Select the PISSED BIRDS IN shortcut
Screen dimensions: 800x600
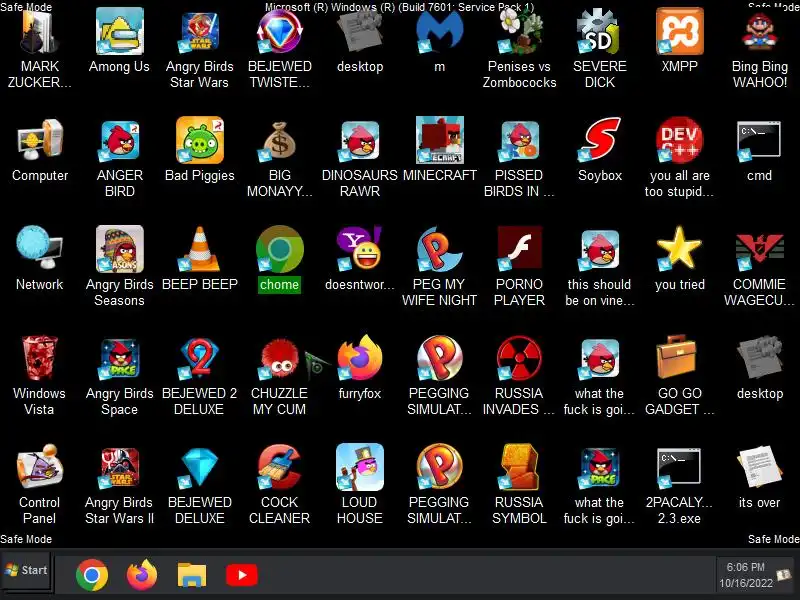[519, 141]
